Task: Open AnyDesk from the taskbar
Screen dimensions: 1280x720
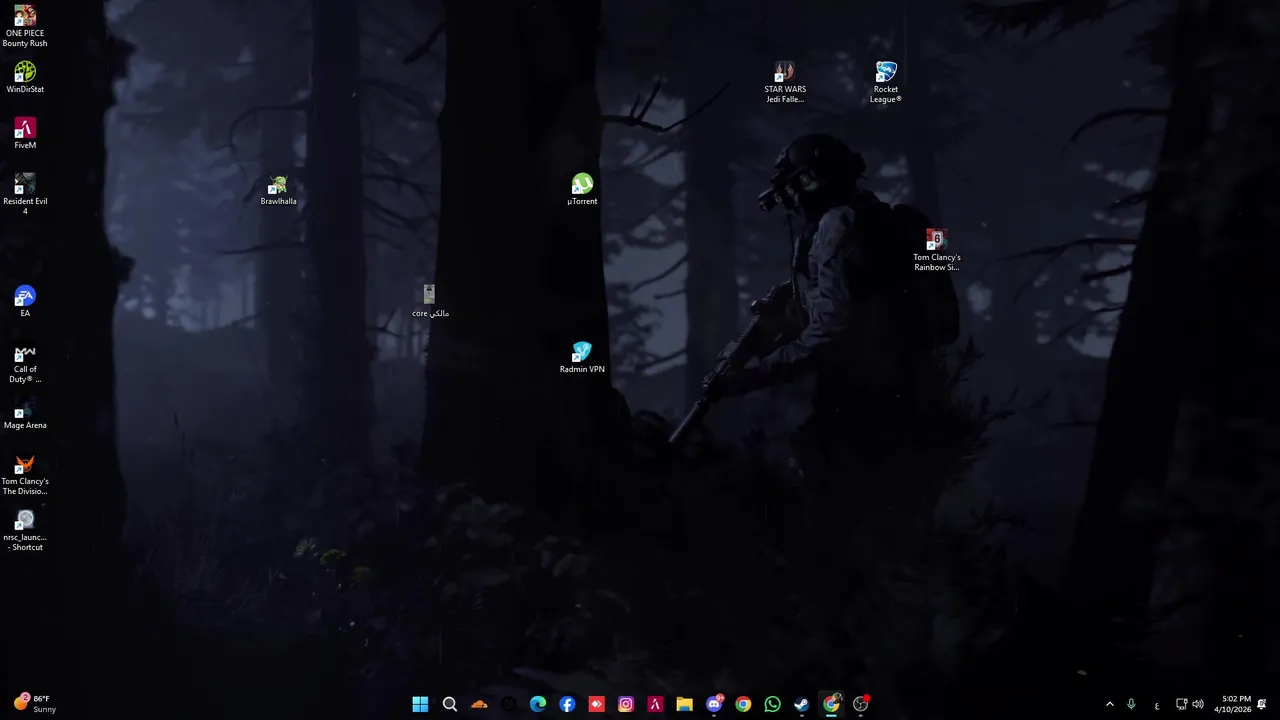Action: (596, 704)
